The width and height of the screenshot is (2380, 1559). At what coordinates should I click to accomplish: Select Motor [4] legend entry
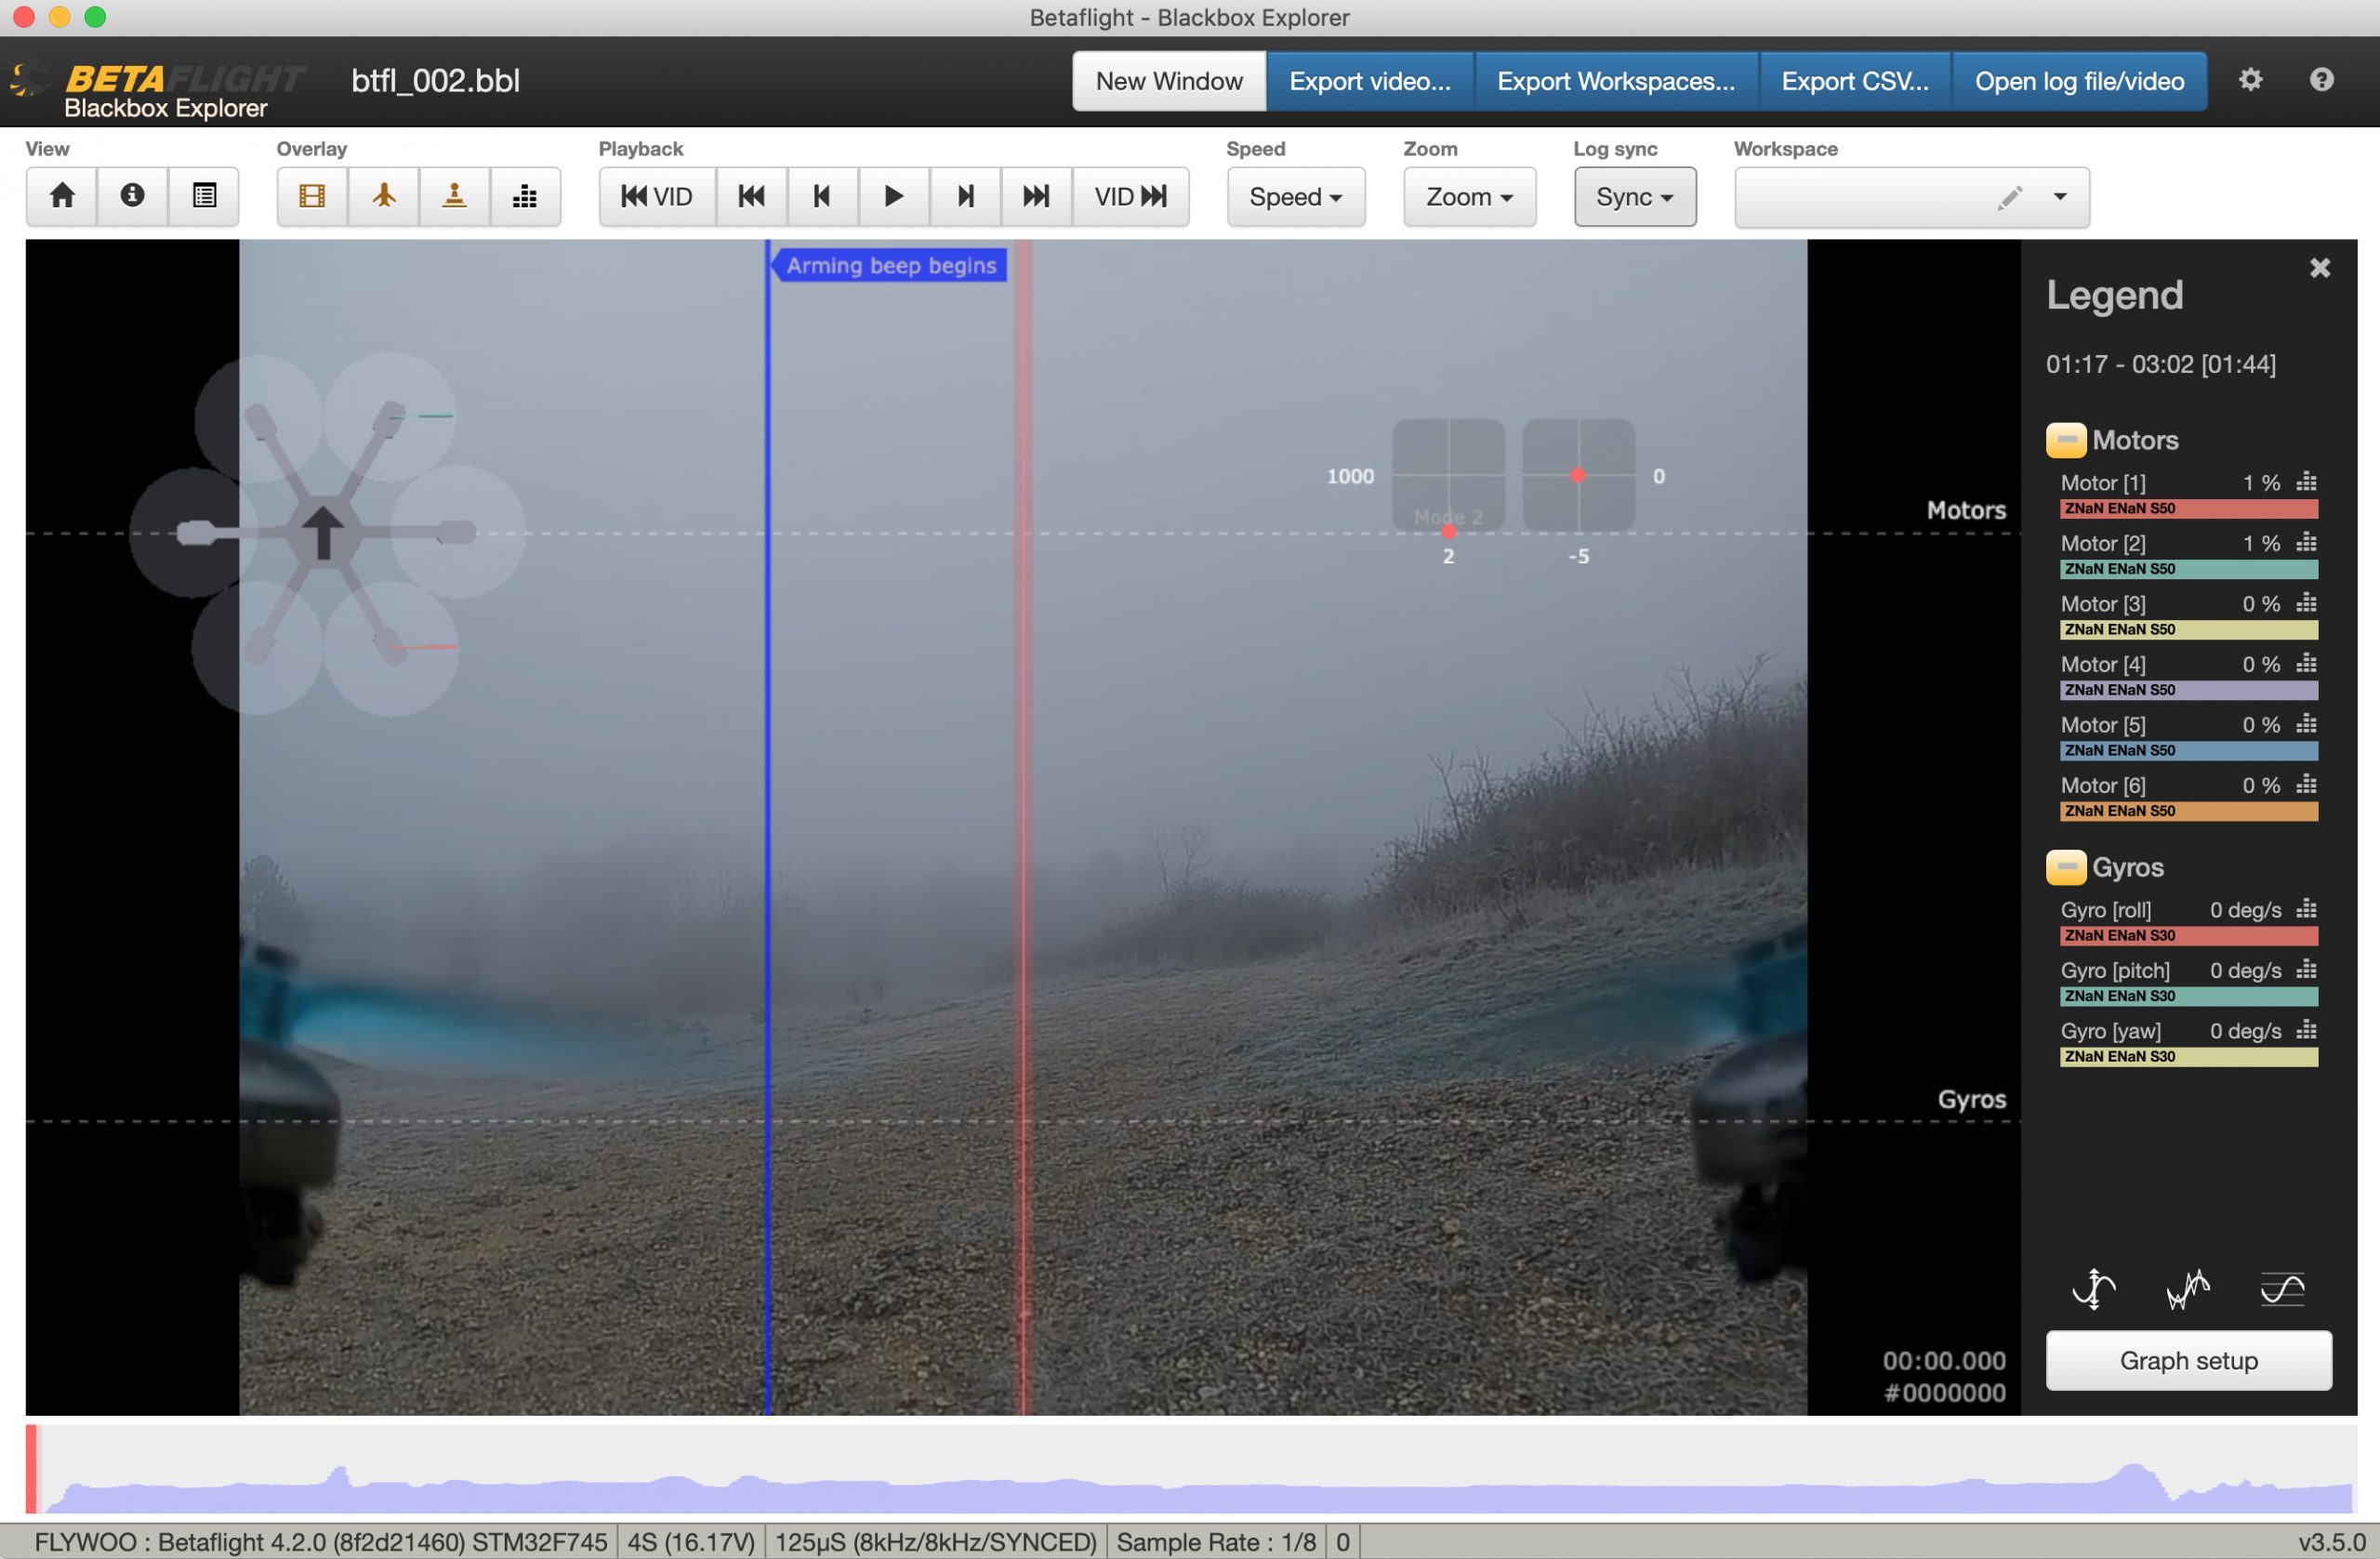coord(2103,664)
